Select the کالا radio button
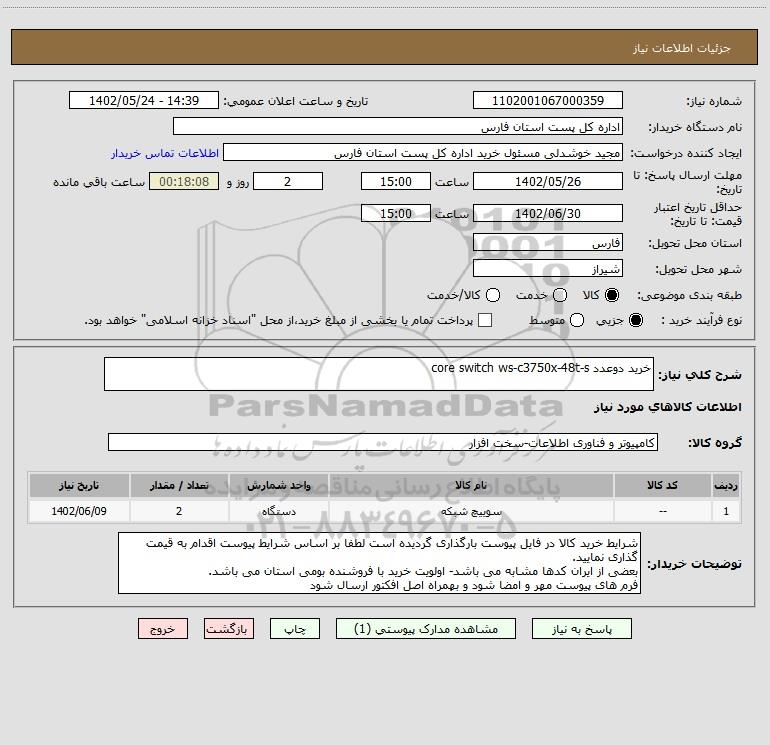The image size is (770, 745). (612, 295)
